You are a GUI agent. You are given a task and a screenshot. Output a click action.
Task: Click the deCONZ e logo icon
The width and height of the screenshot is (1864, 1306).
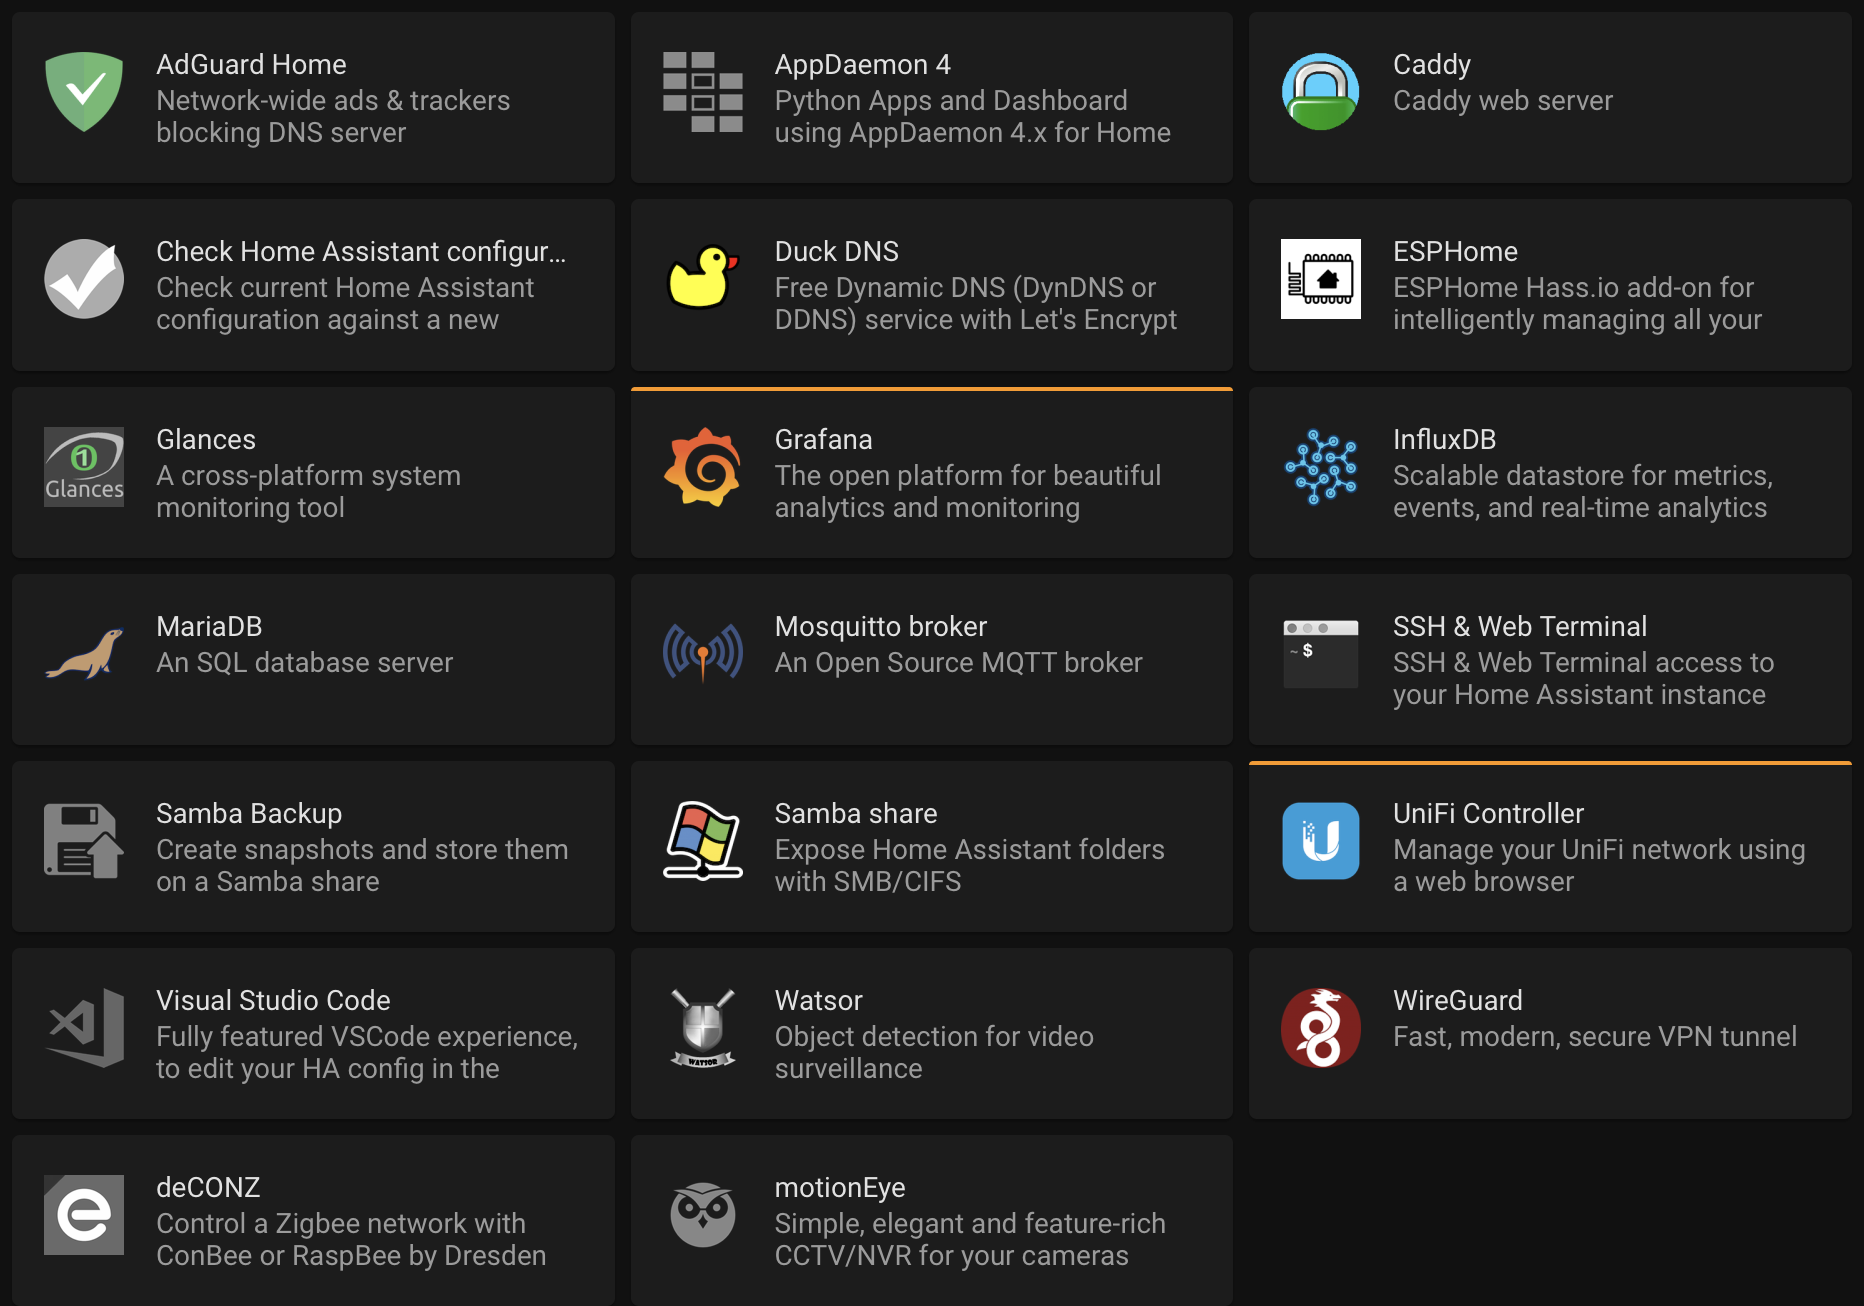(x=84, y=1215)
